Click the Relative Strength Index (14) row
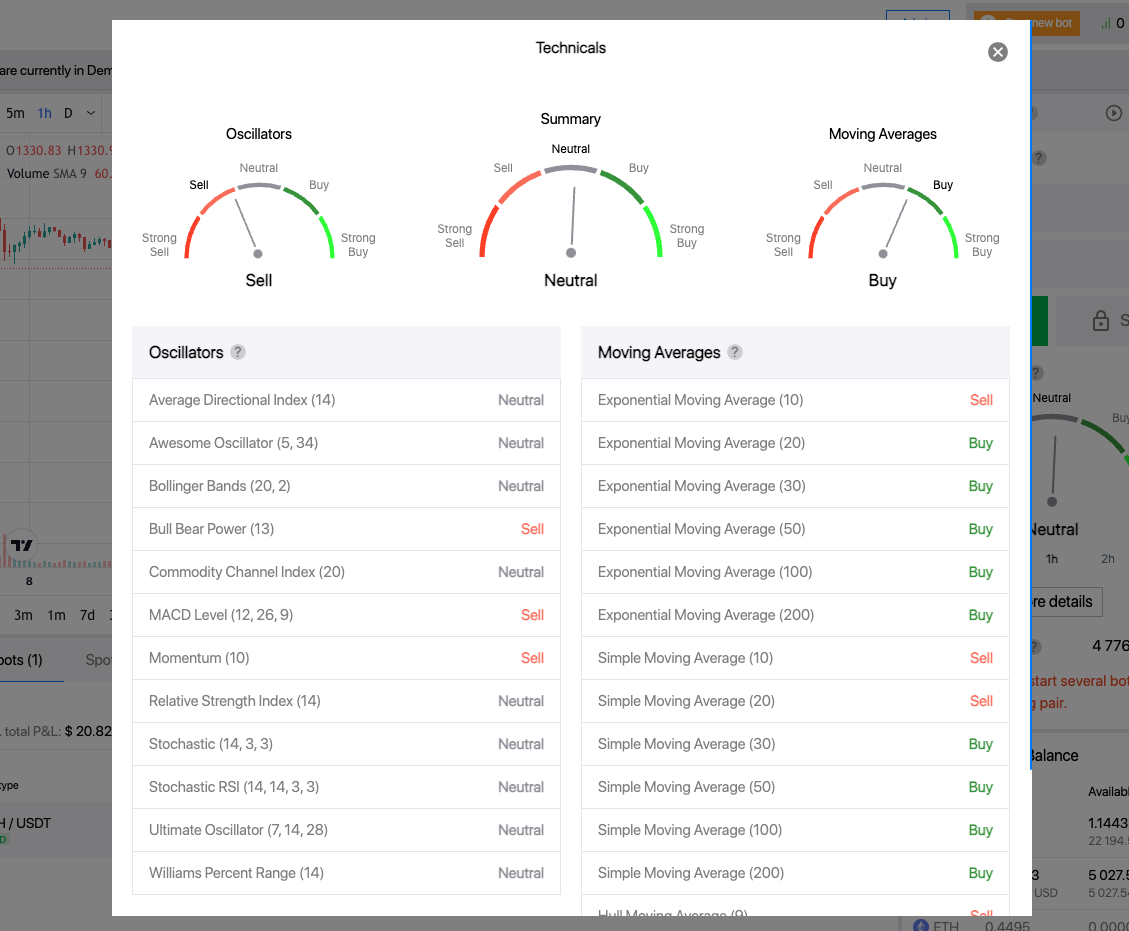Image resolution: width=1129 pixels, height=931 pixels. [346, 701]
